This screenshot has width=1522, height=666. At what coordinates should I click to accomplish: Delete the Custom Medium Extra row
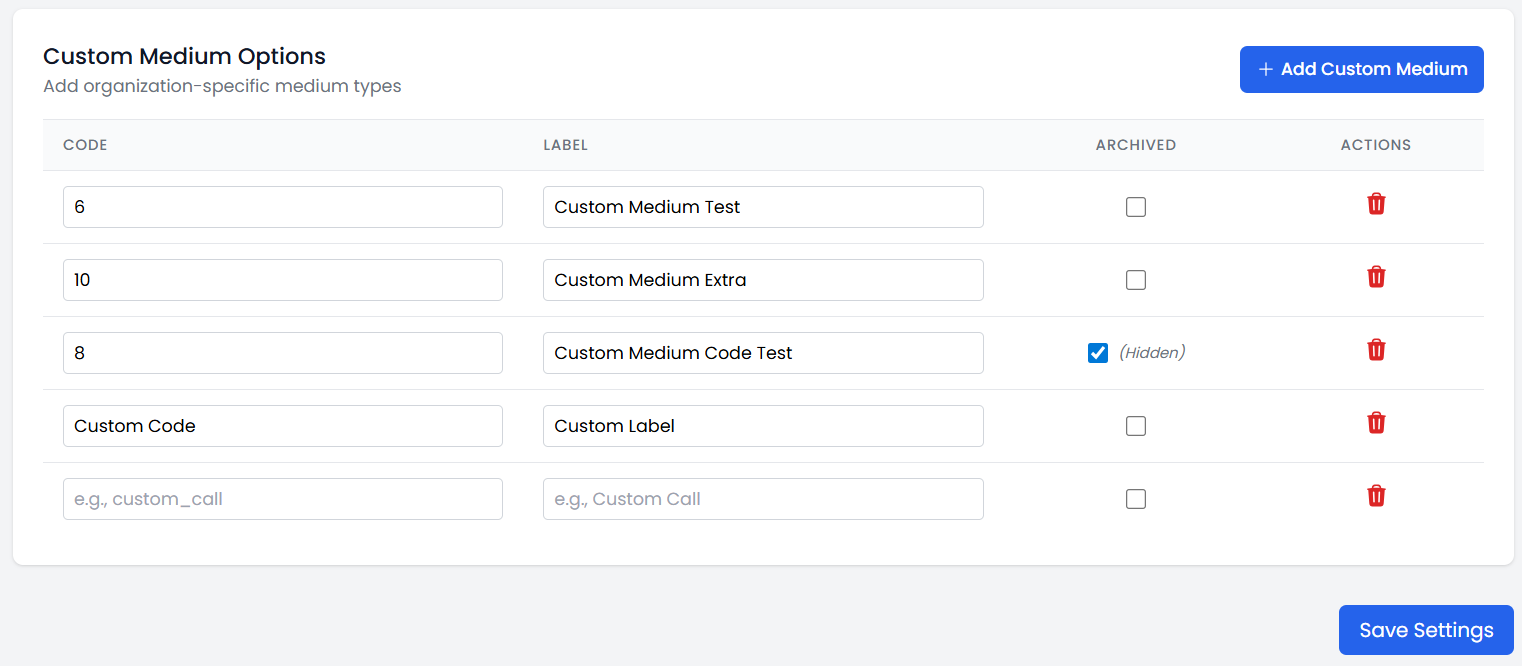click(1376, 277)
